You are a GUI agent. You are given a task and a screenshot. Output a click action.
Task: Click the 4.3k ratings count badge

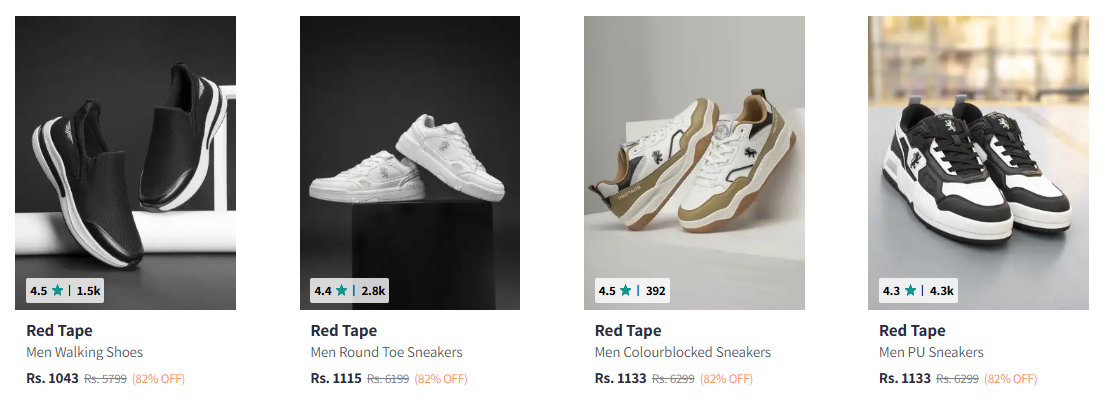point(941,291)
